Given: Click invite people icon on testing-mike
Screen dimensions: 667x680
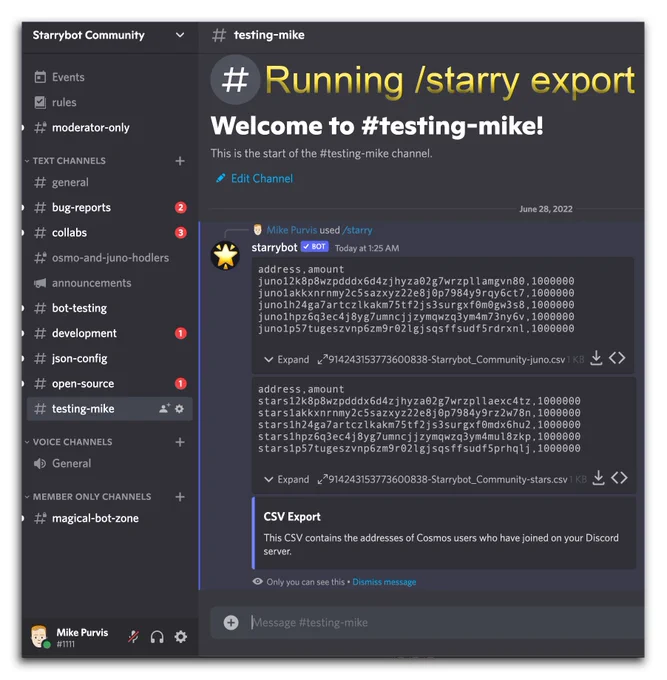Looking at the screenshot, I should (x=164, y=409).
